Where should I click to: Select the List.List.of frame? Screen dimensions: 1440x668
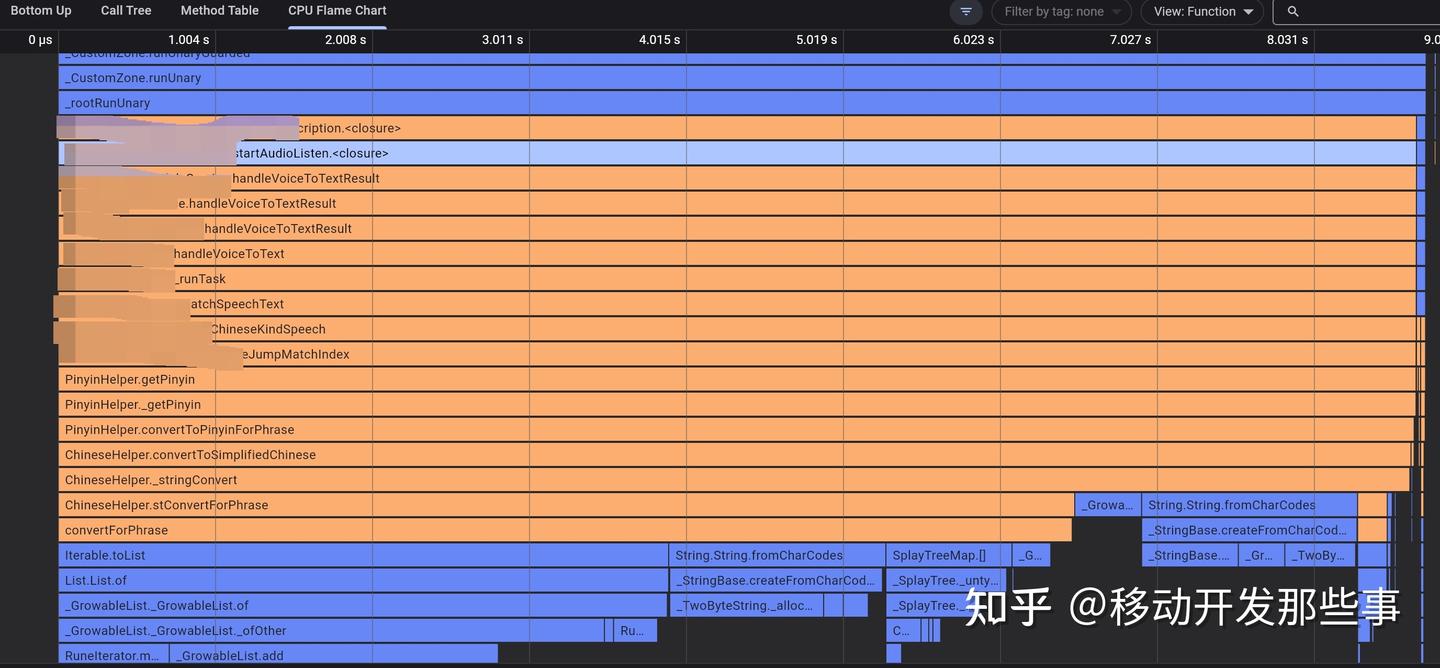(x=363, y=580)
